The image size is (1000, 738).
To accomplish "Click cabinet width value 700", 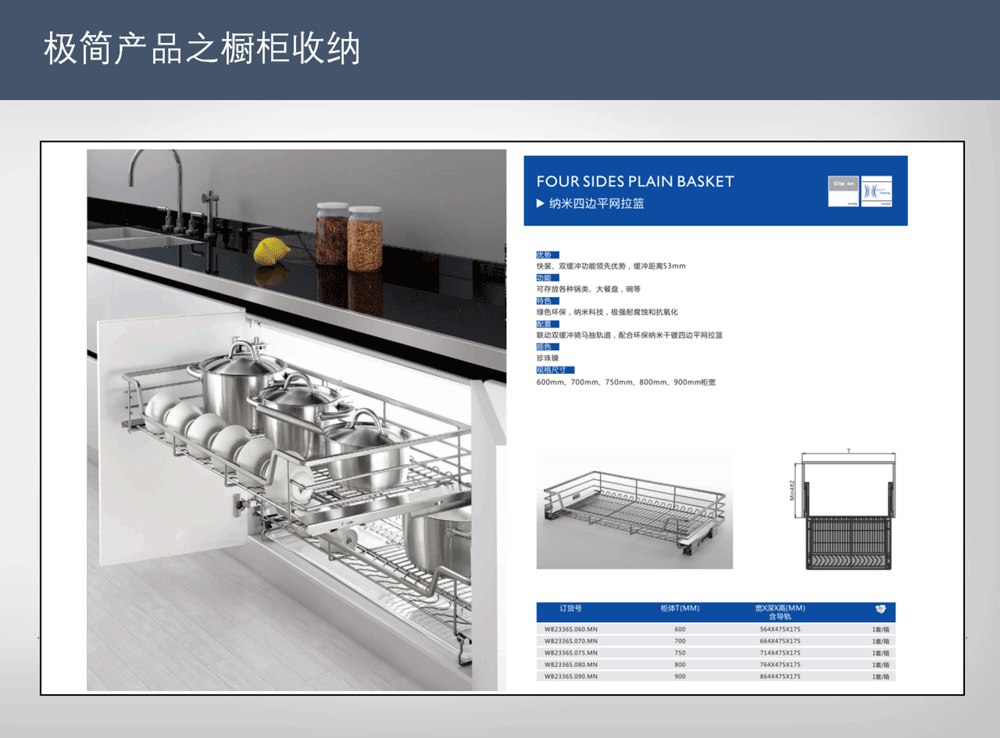I will [x=680, y=641].
